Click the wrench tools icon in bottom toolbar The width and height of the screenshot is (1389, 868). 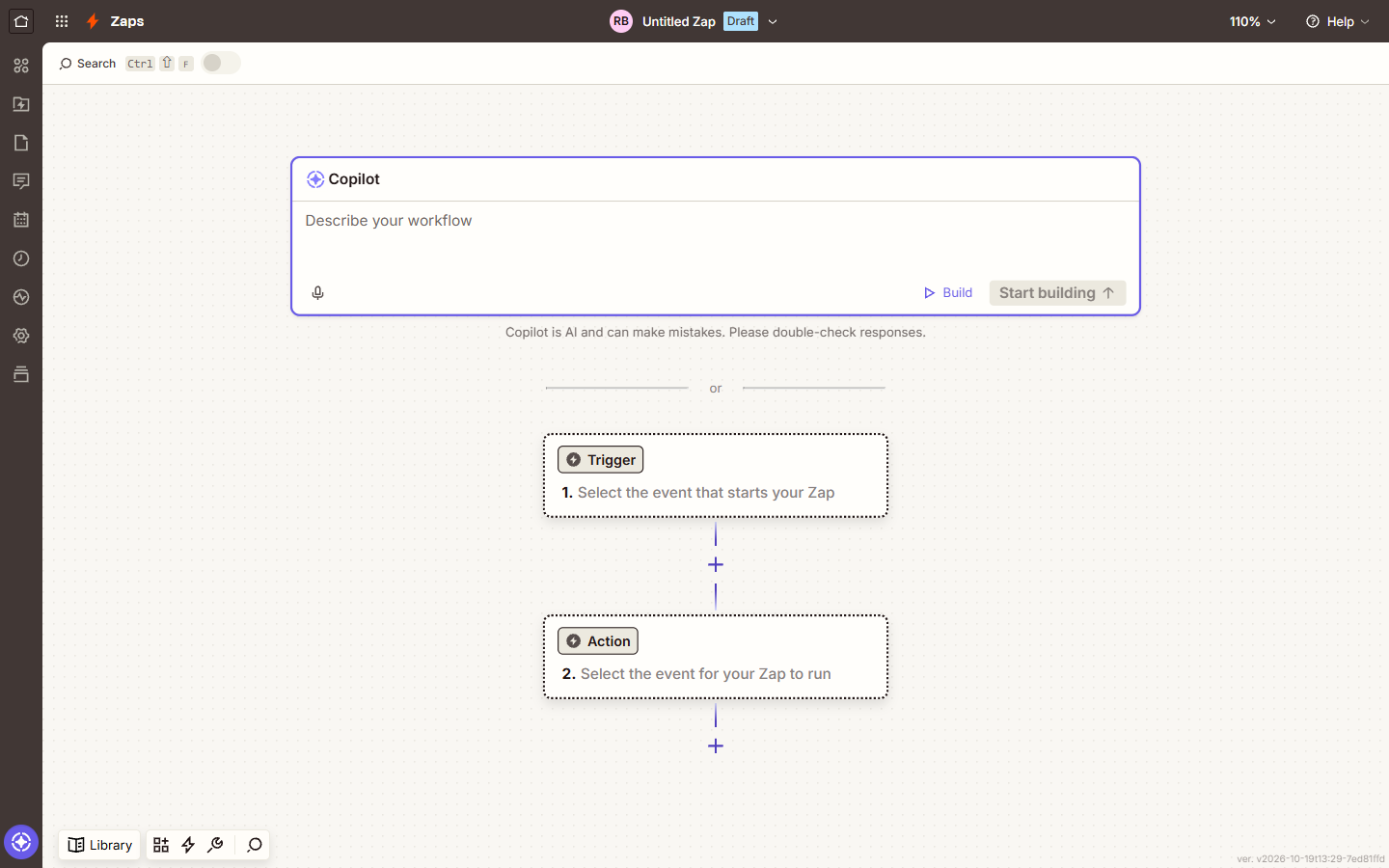point(215,845)
